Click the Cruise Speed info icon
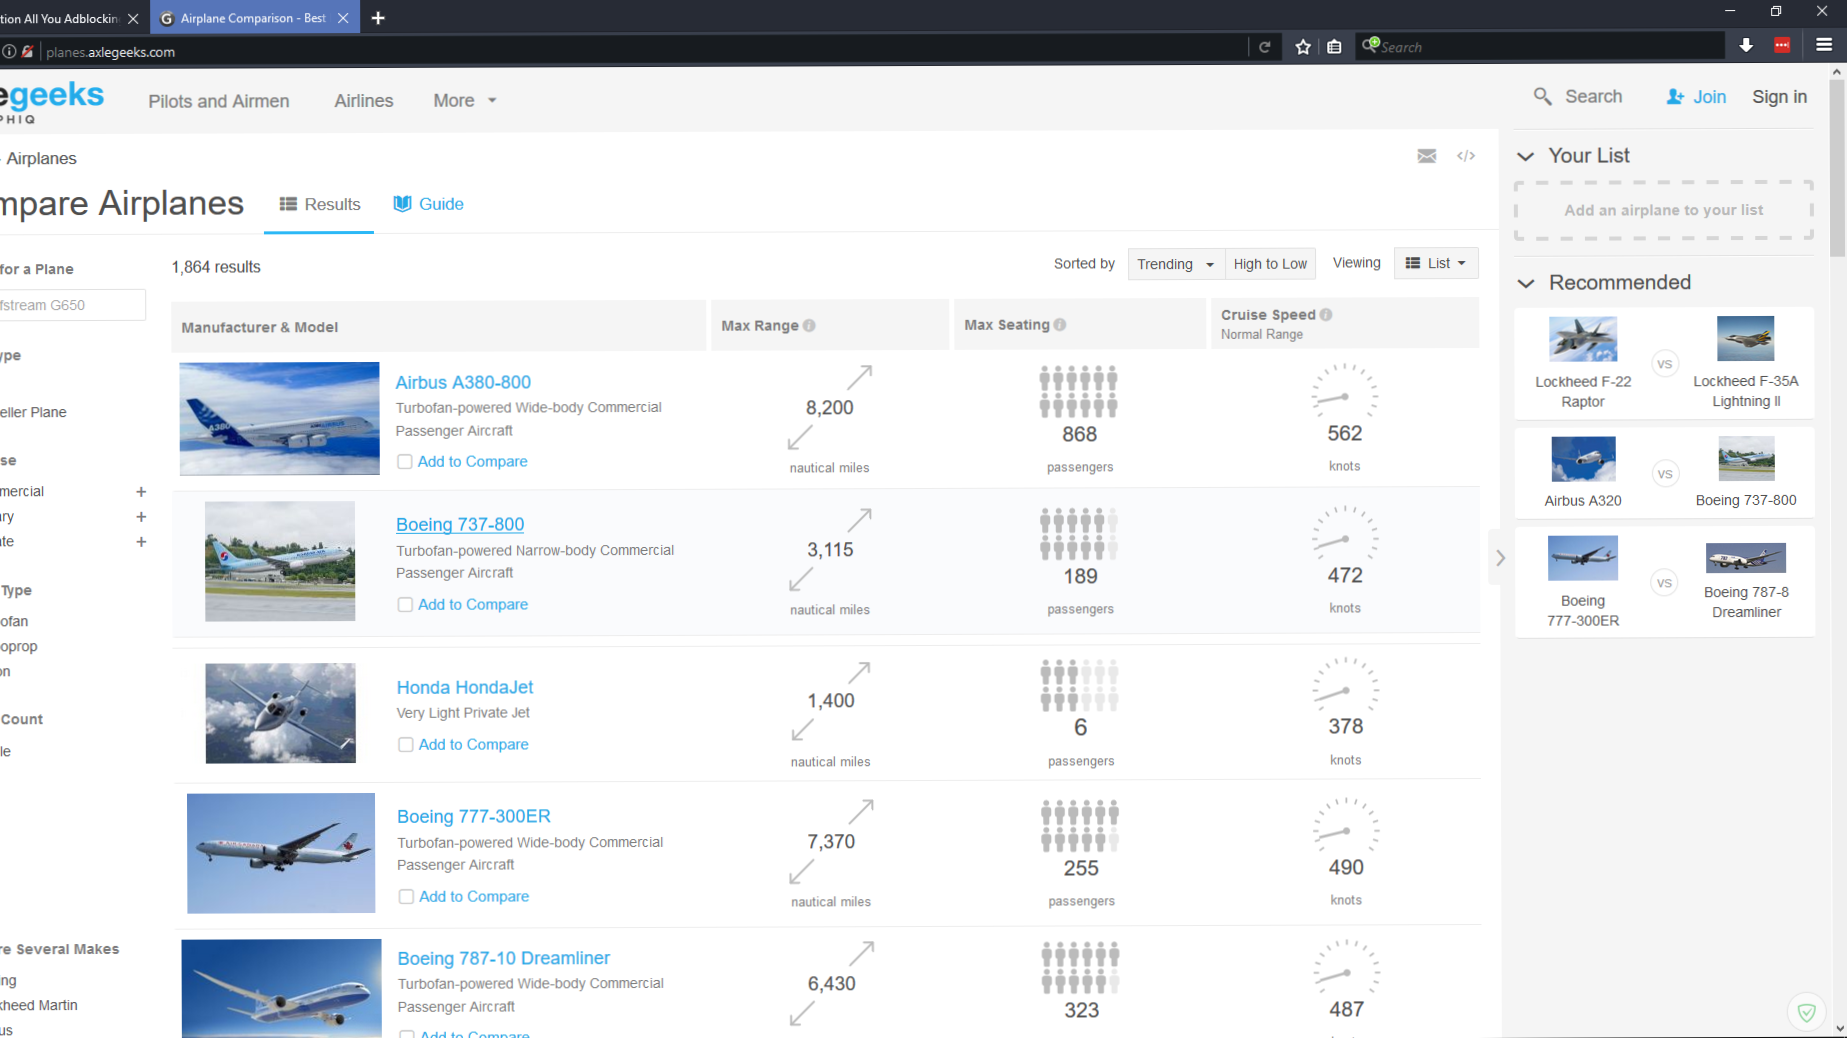 1326,315
